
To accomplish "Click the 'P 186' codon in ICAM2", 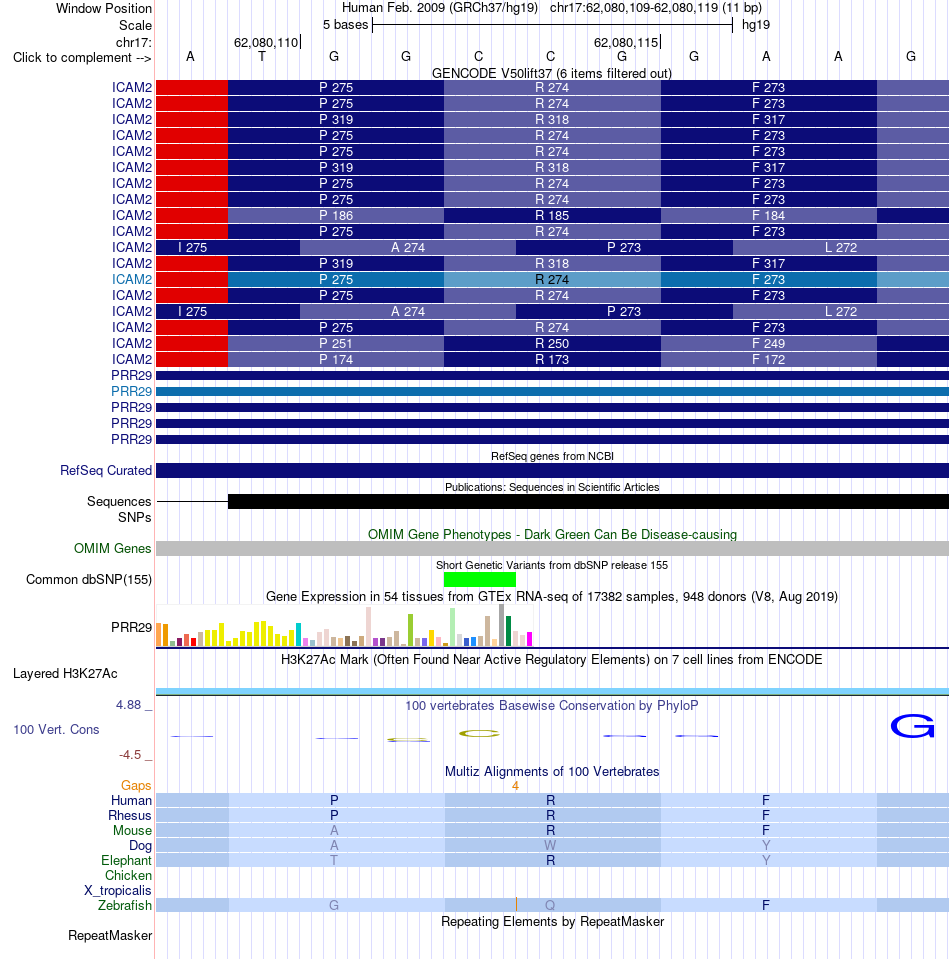I will pos(336,215).
